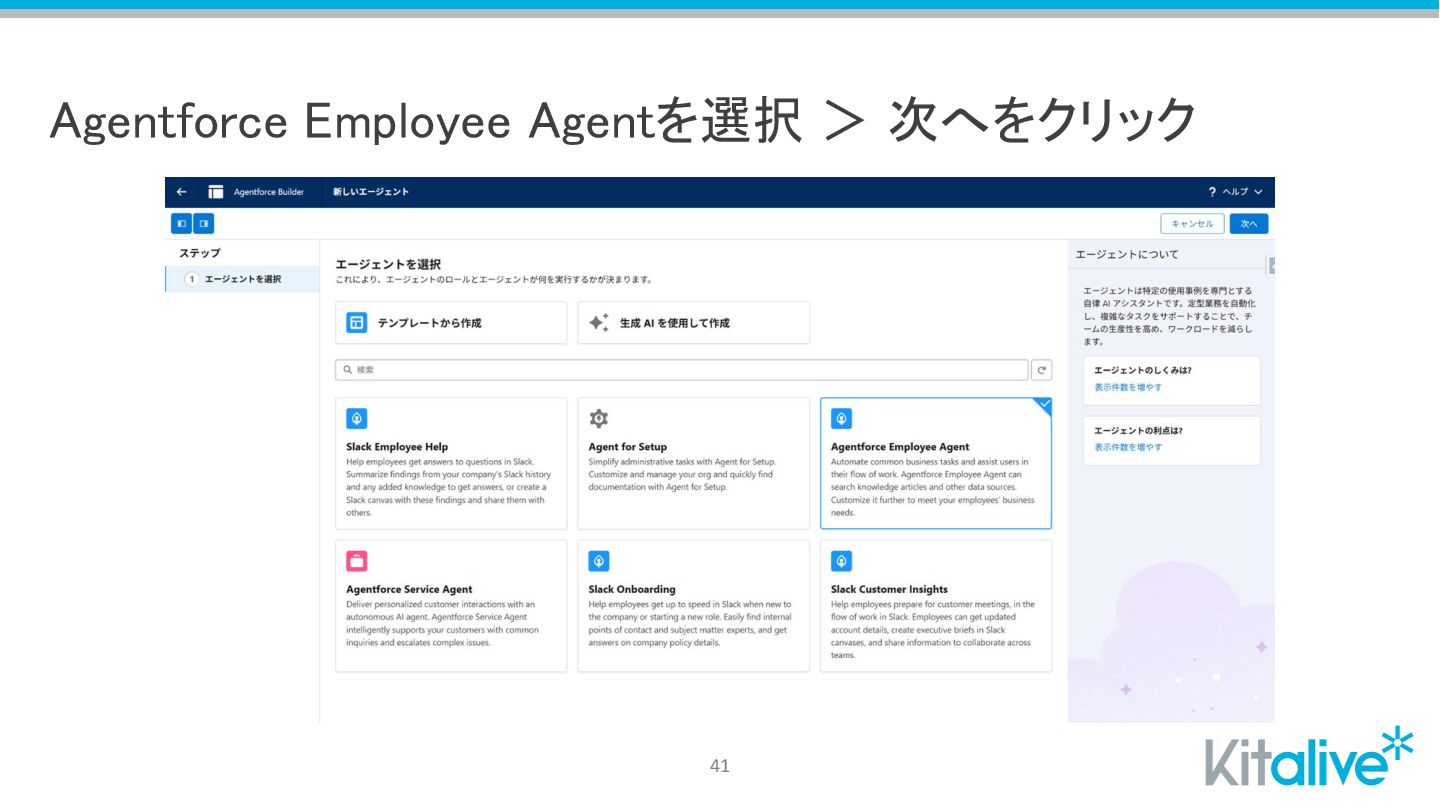
Task: Select the Agent for Setup card
Action: (x=693, y=463)
